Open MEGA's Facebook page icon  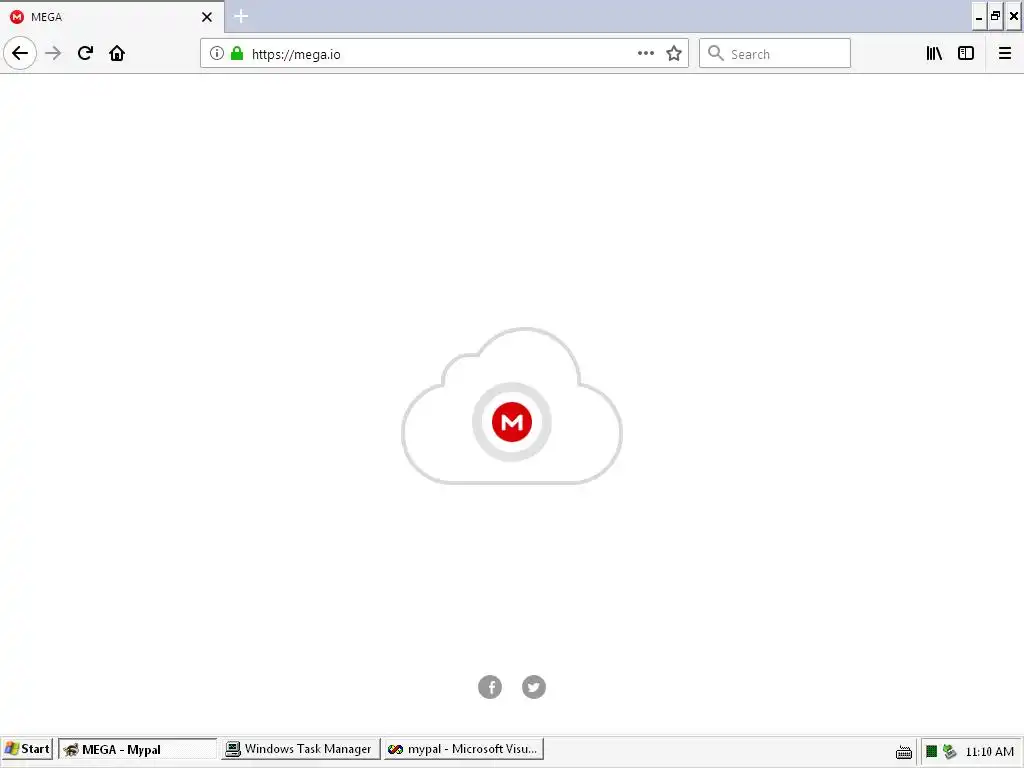pyautogui.click(x=490, y=687)
